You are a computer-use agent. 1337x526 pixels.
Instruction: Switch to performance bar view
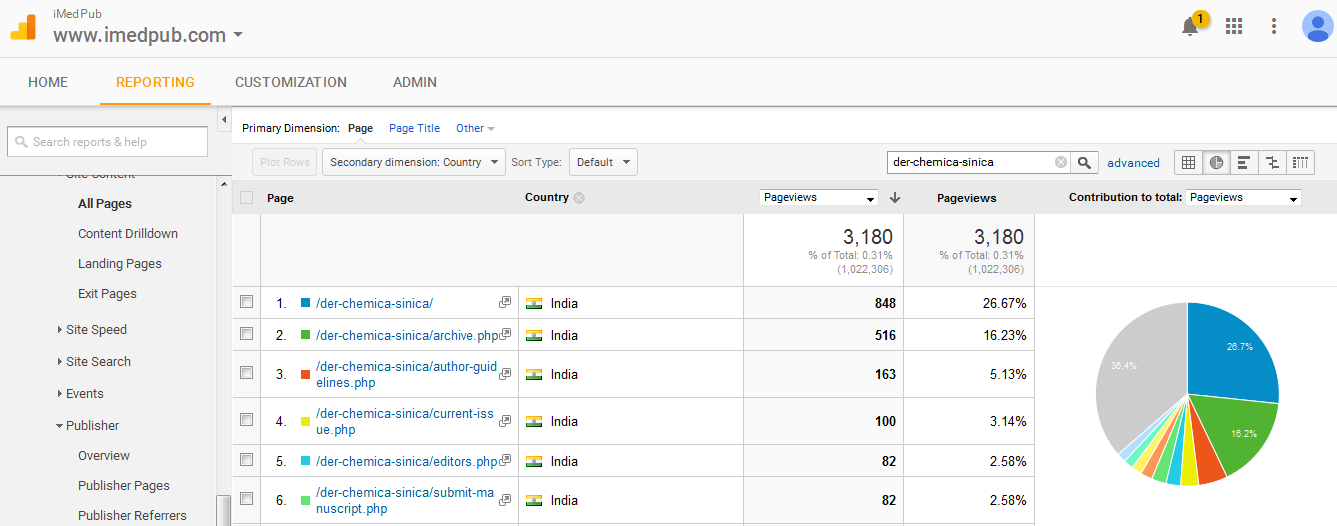pos(1244,162)
